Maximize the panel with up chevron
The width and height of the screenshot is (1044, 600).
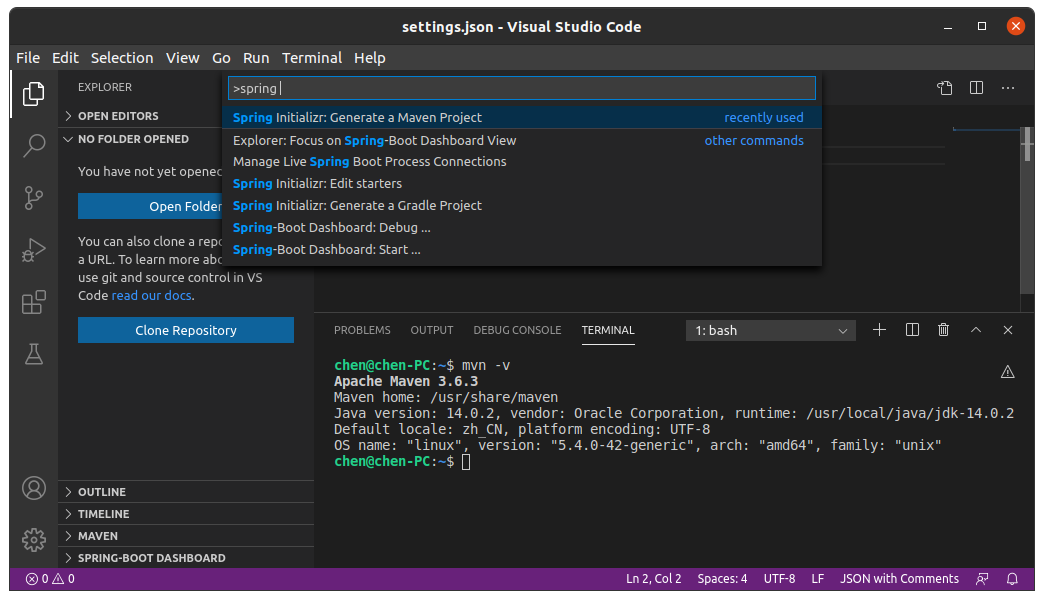(x=975, y=330)
